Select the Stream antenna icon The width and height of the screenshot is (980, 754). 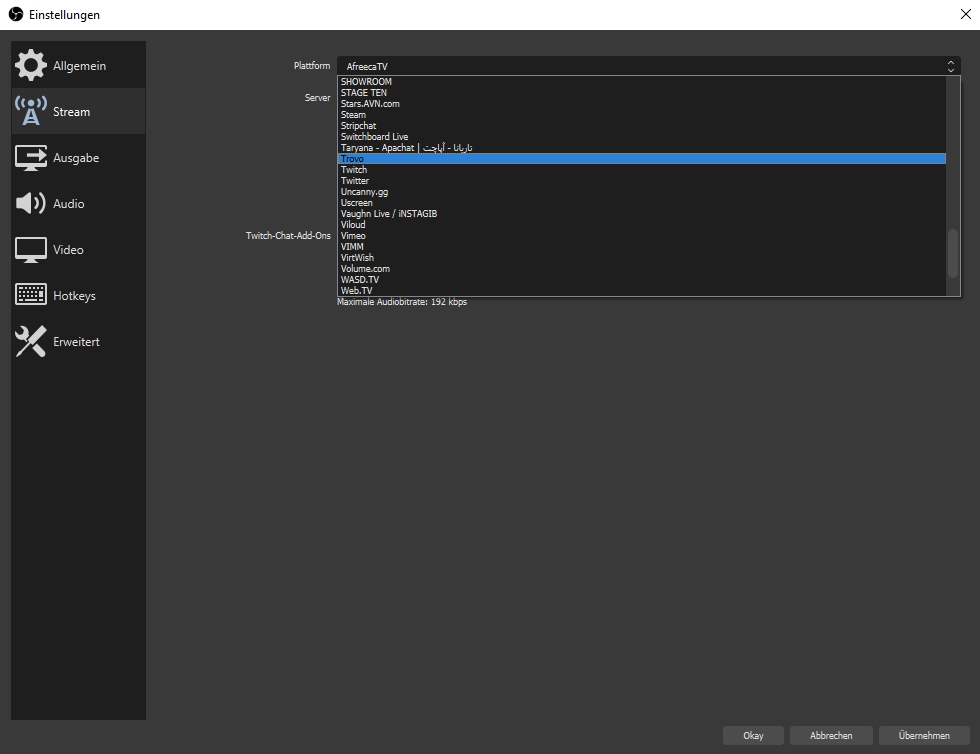tap(31, 112)
